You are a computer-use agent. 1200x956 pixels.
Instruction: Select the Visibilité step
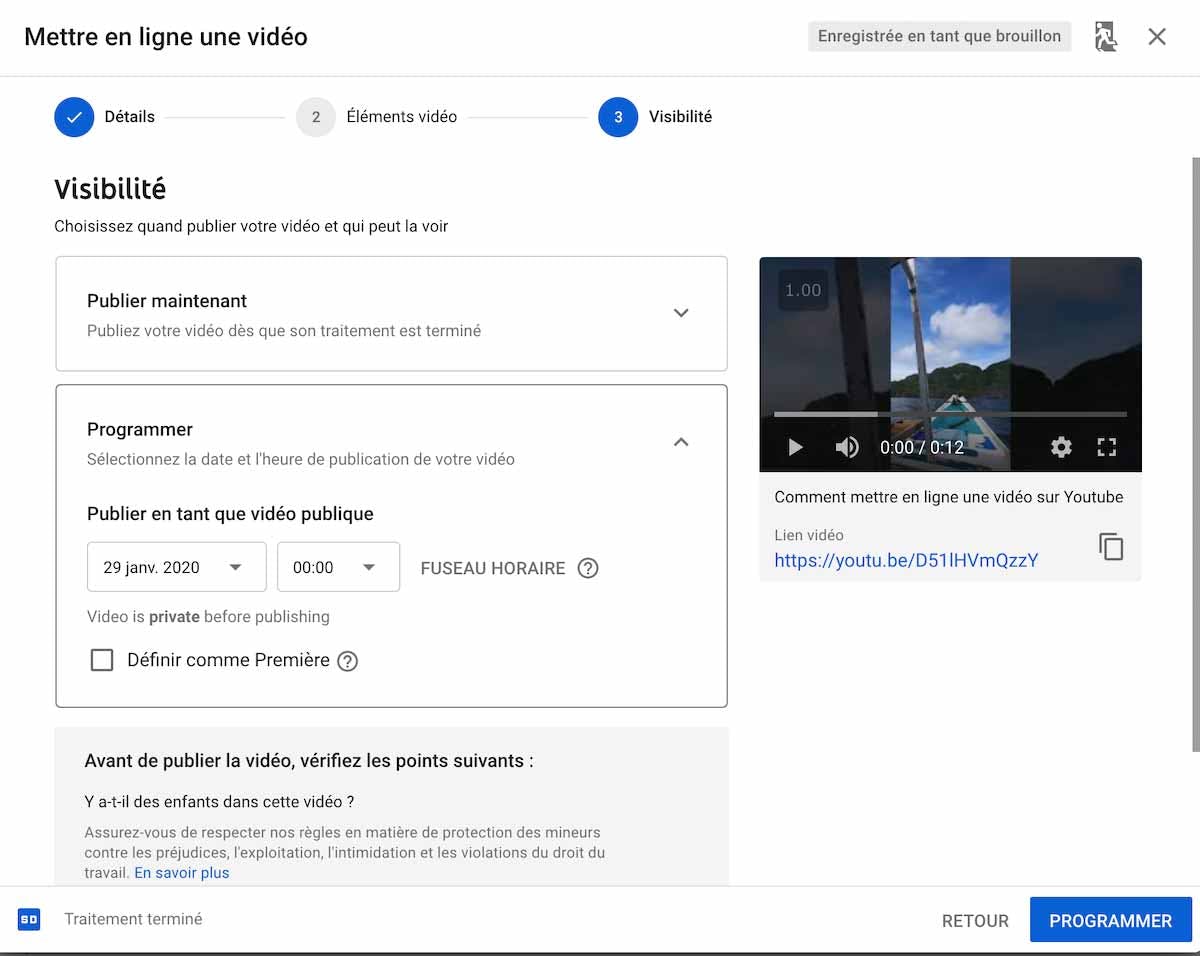(x=655, y=117)
